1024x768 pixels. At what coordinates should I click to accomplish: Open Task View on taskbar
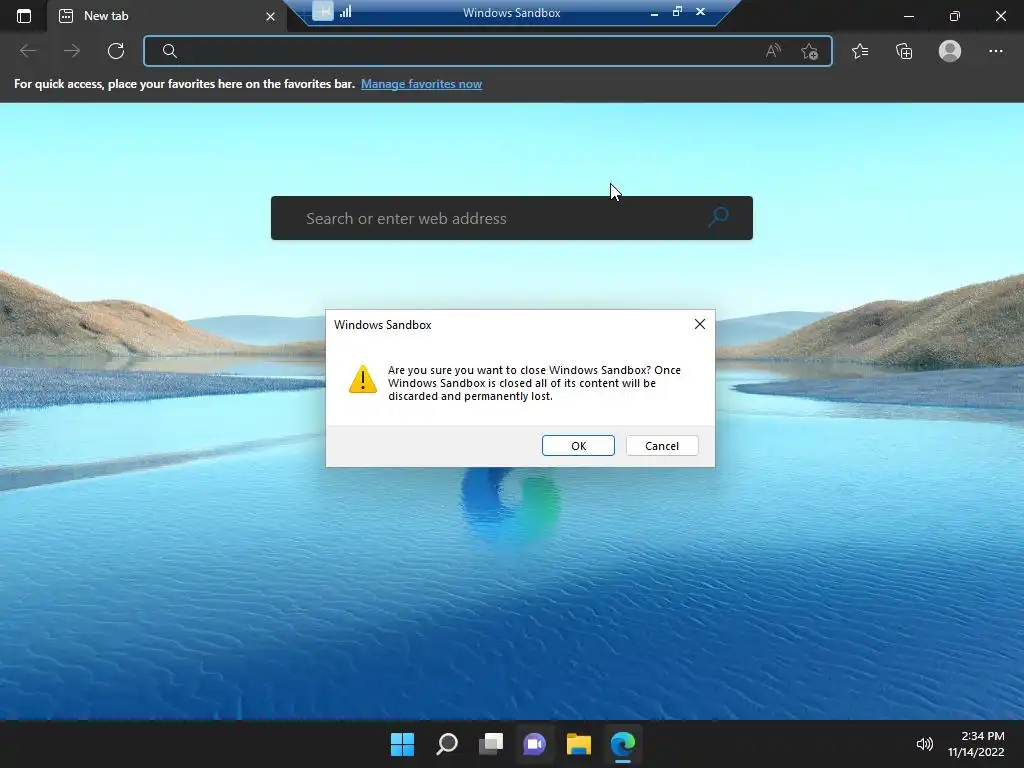[491, 744]
